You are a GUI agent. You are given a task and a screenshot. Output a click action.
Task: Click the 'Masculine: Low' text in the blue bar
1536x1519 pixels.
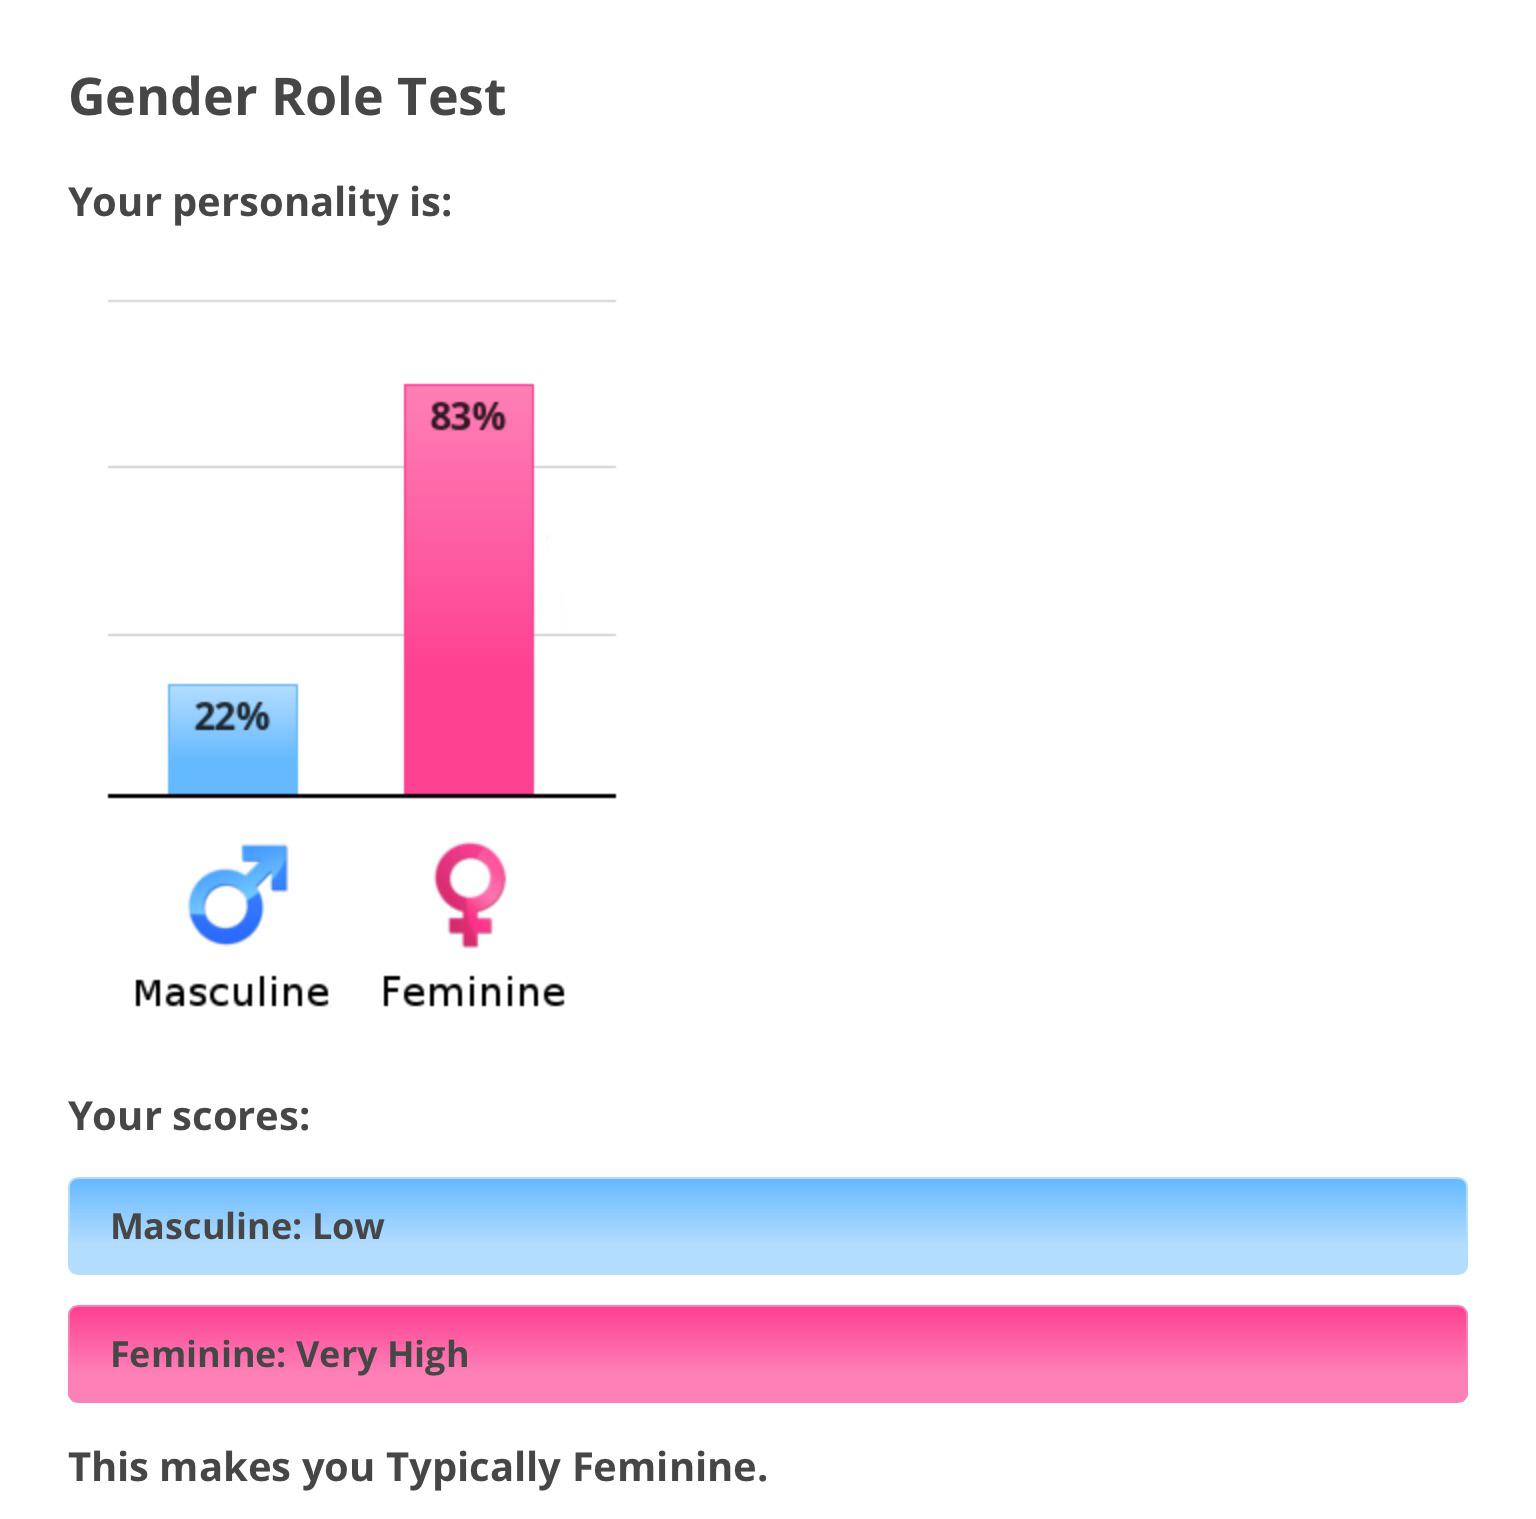(x=247, y=1226)
